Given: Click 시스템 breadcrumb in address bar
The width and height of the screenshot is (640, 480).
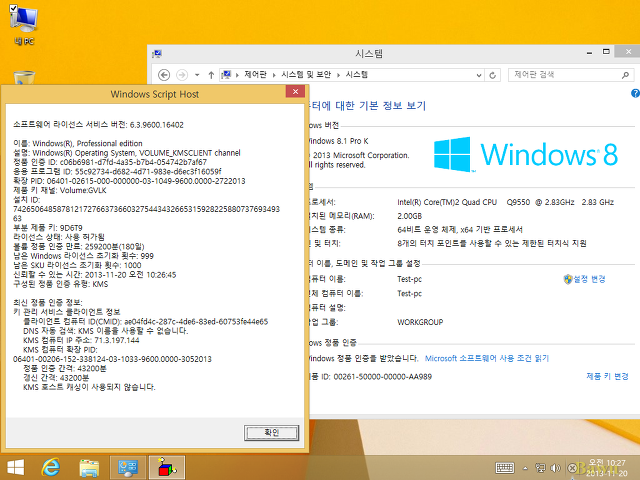Looking at the screenshot, I should pyautogui.click(x=357, y=74).
